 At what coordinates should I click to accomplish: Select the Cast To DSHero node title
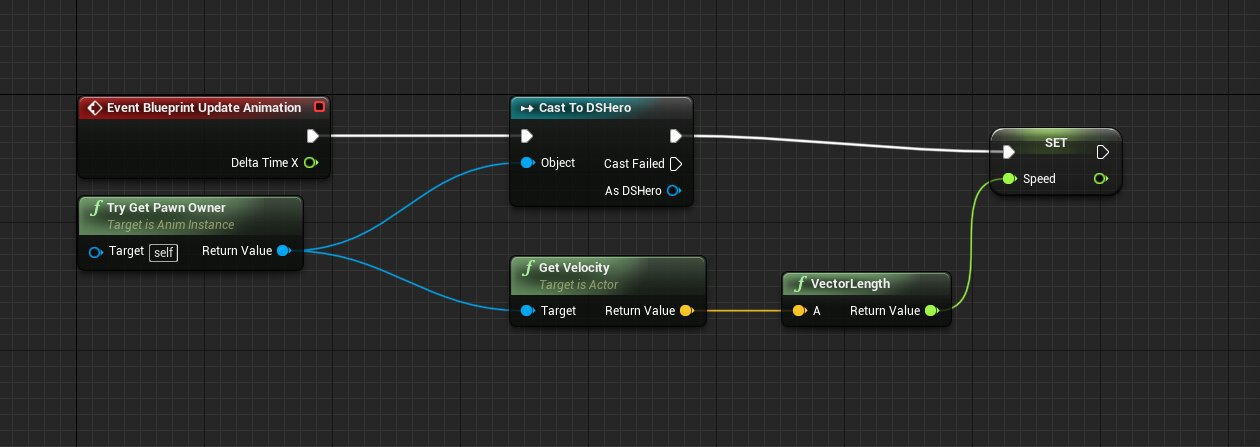[585, 108]
